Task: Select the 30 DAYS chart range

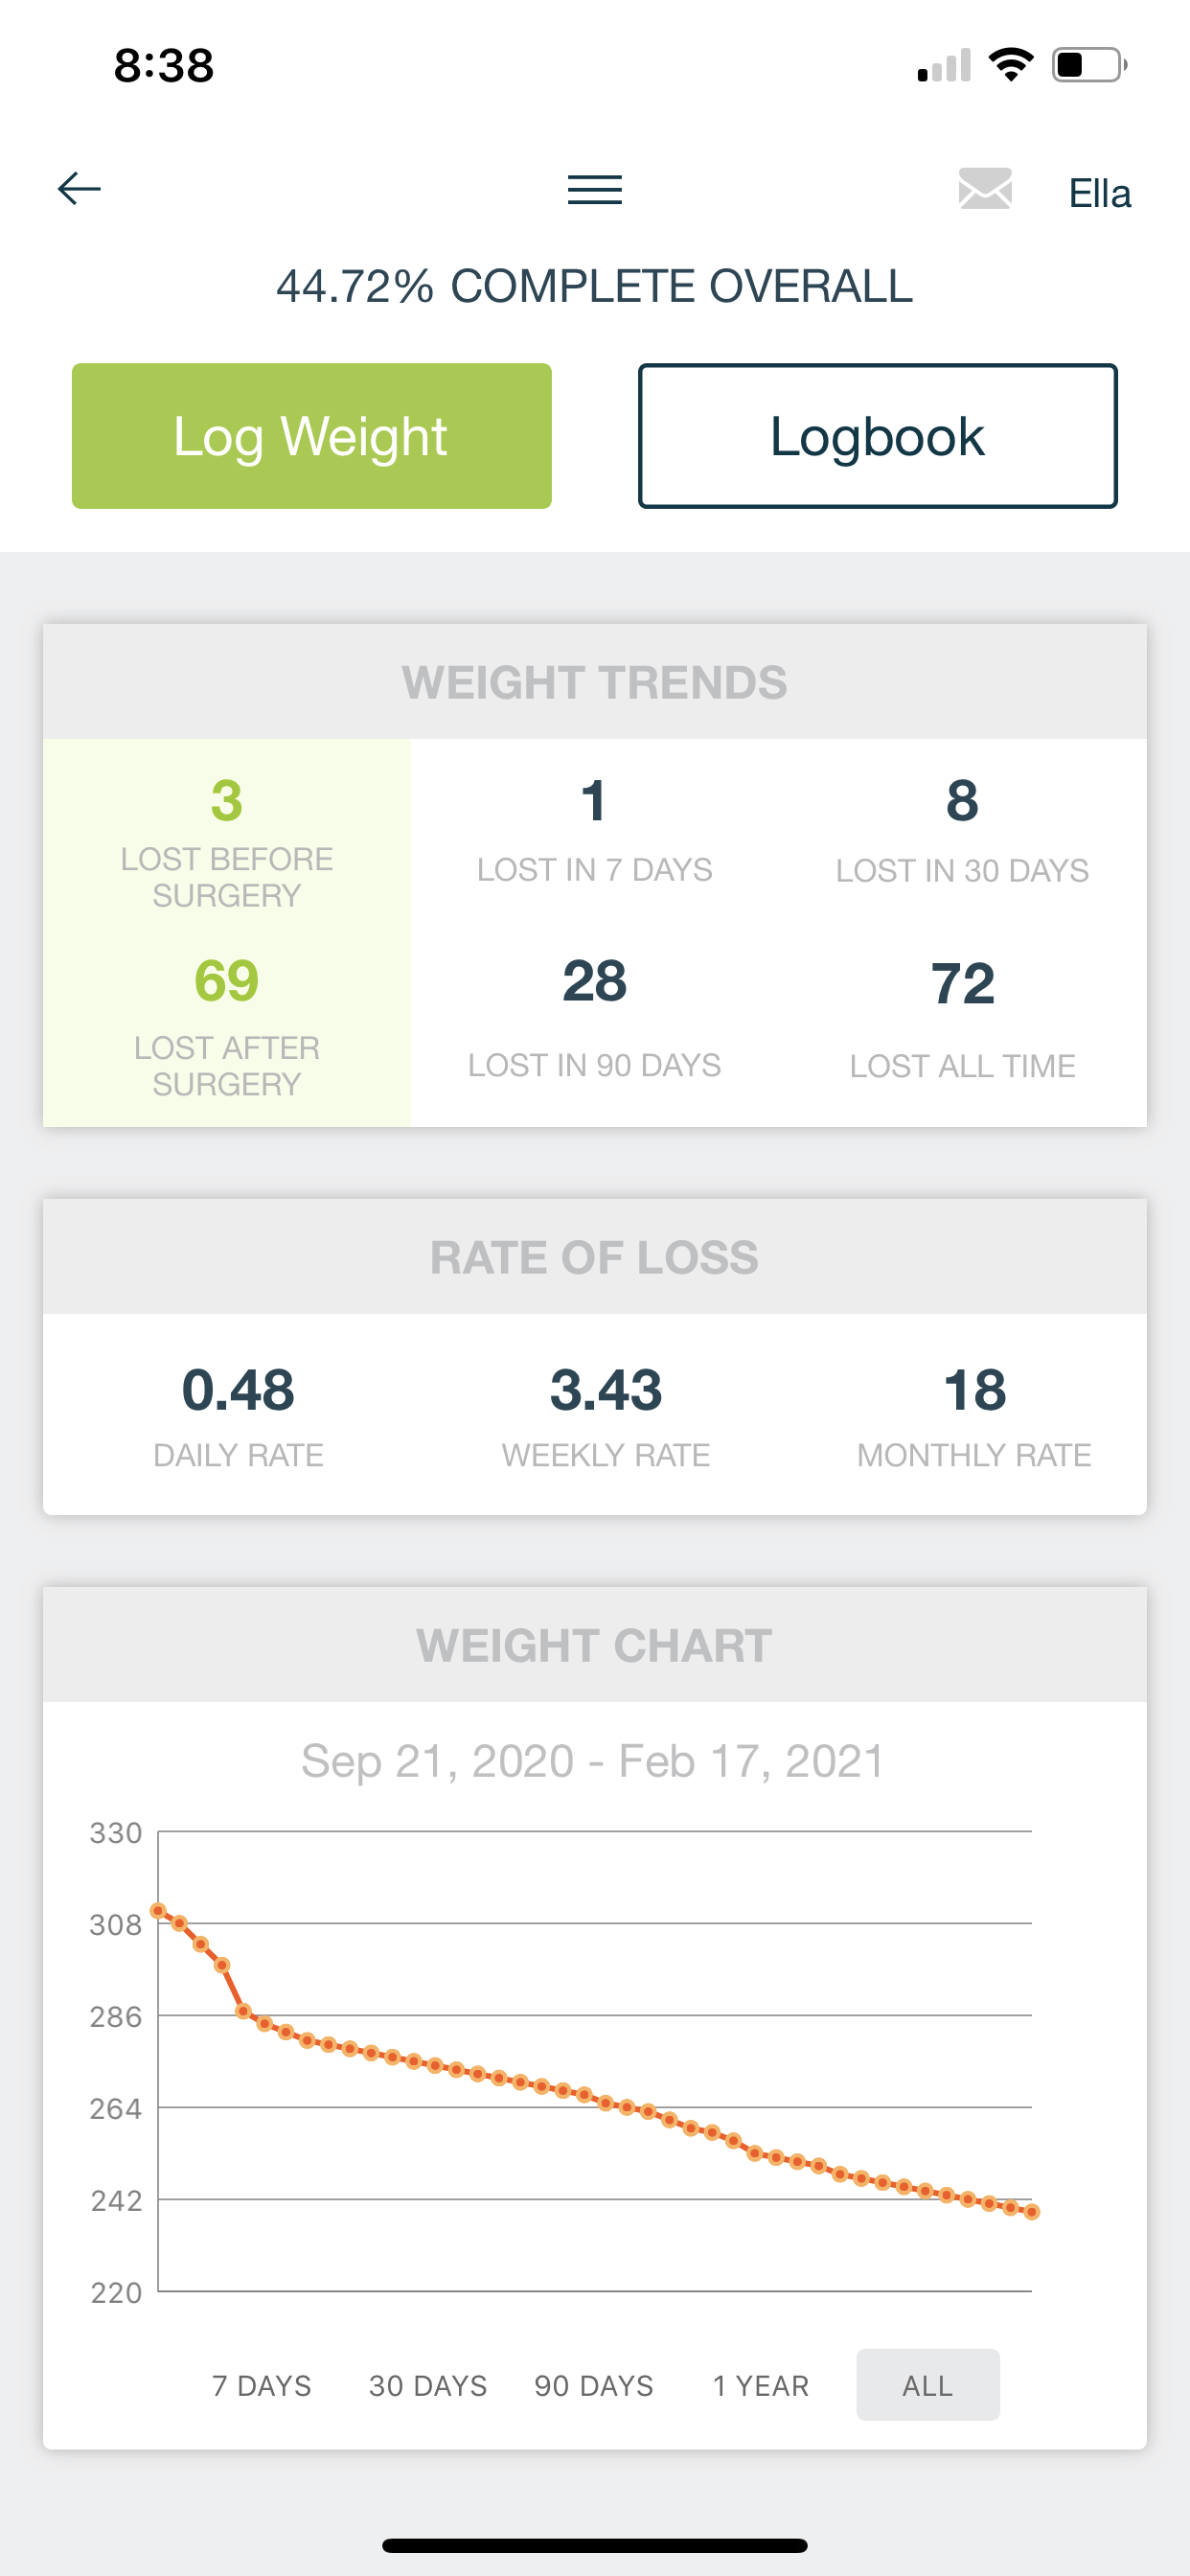Action: coord(428,2385)
